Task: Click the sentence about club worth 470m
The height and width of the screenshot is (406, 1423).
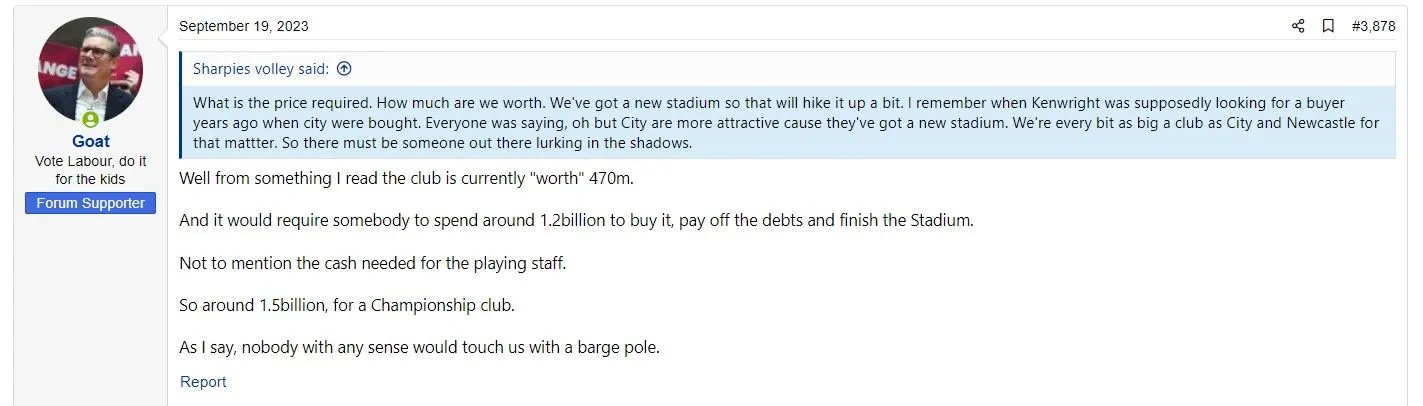Action: (406, 178)
